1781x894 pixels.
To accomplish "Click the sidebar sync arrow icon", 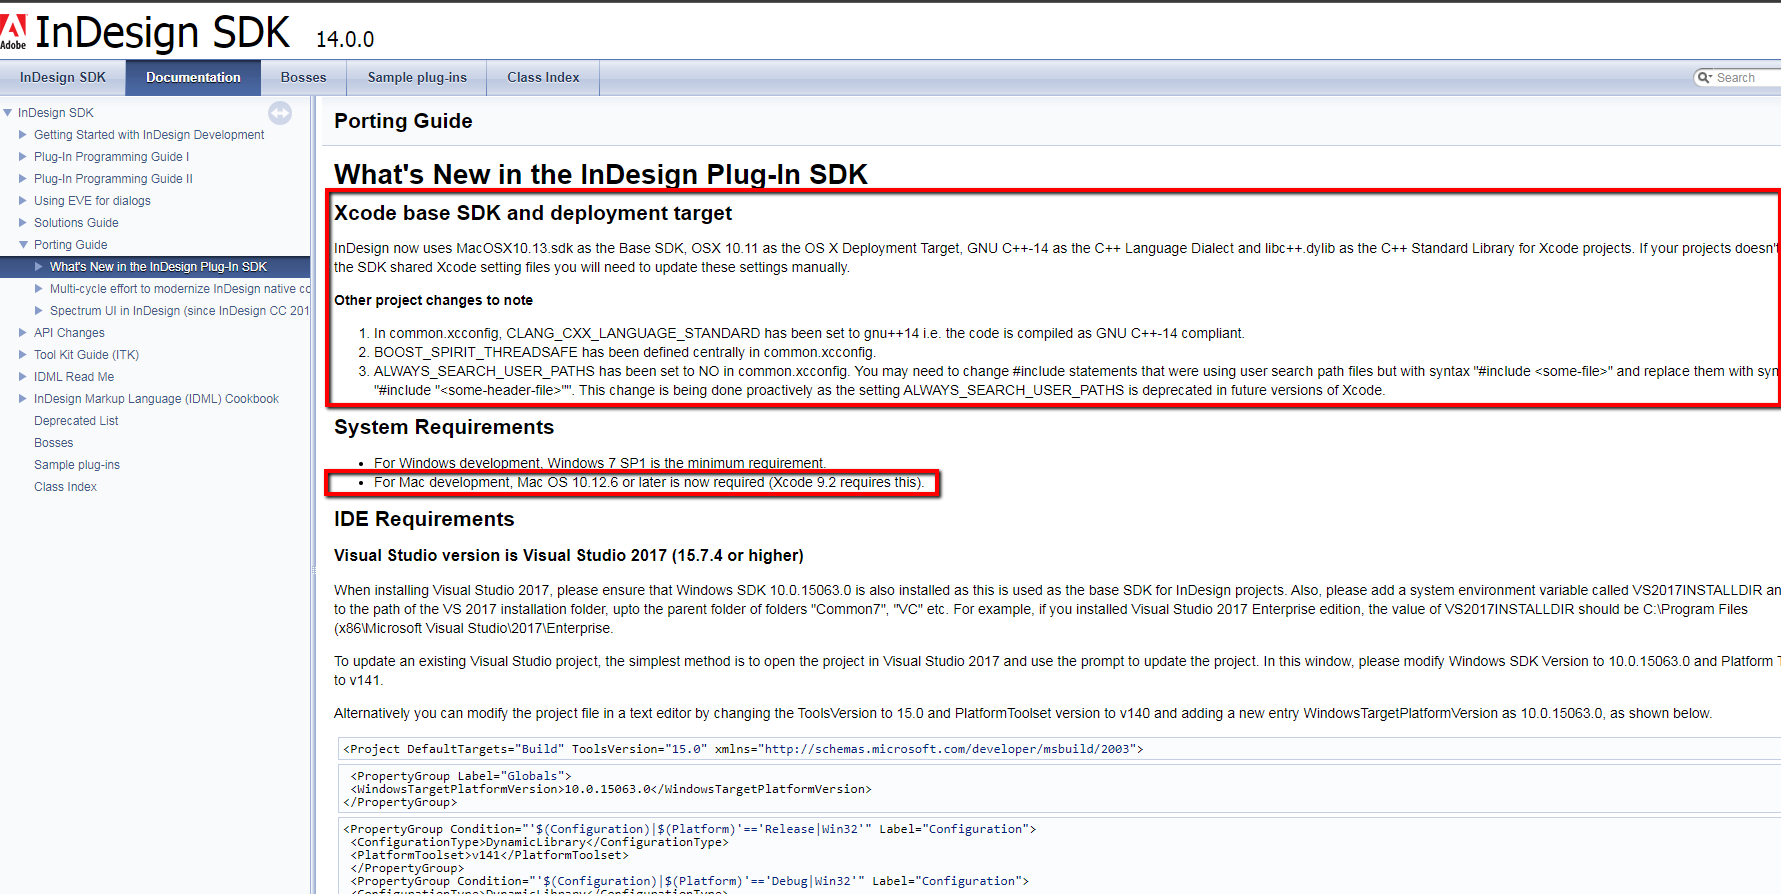I will click(x=280, y=113).
